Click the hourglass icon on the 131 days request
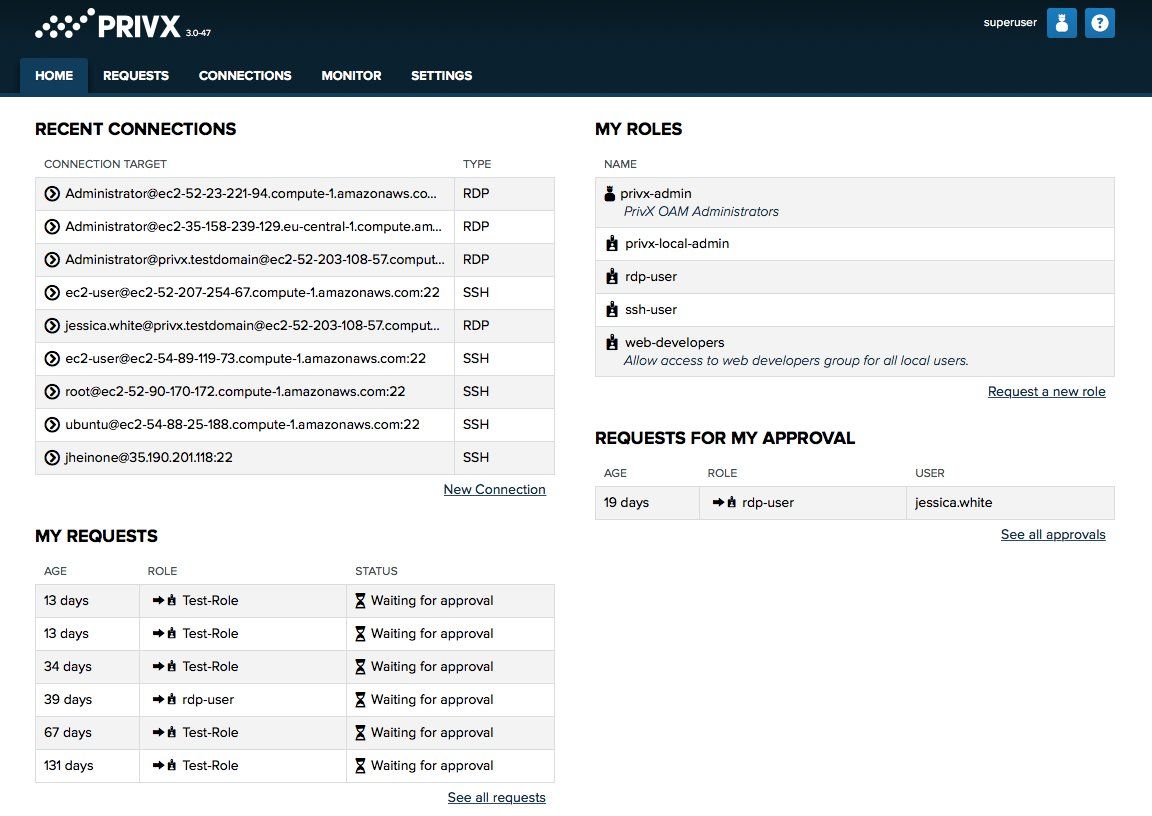This screenshot has width=1152, height=816. pyautogui.click(x=361, y=766)
